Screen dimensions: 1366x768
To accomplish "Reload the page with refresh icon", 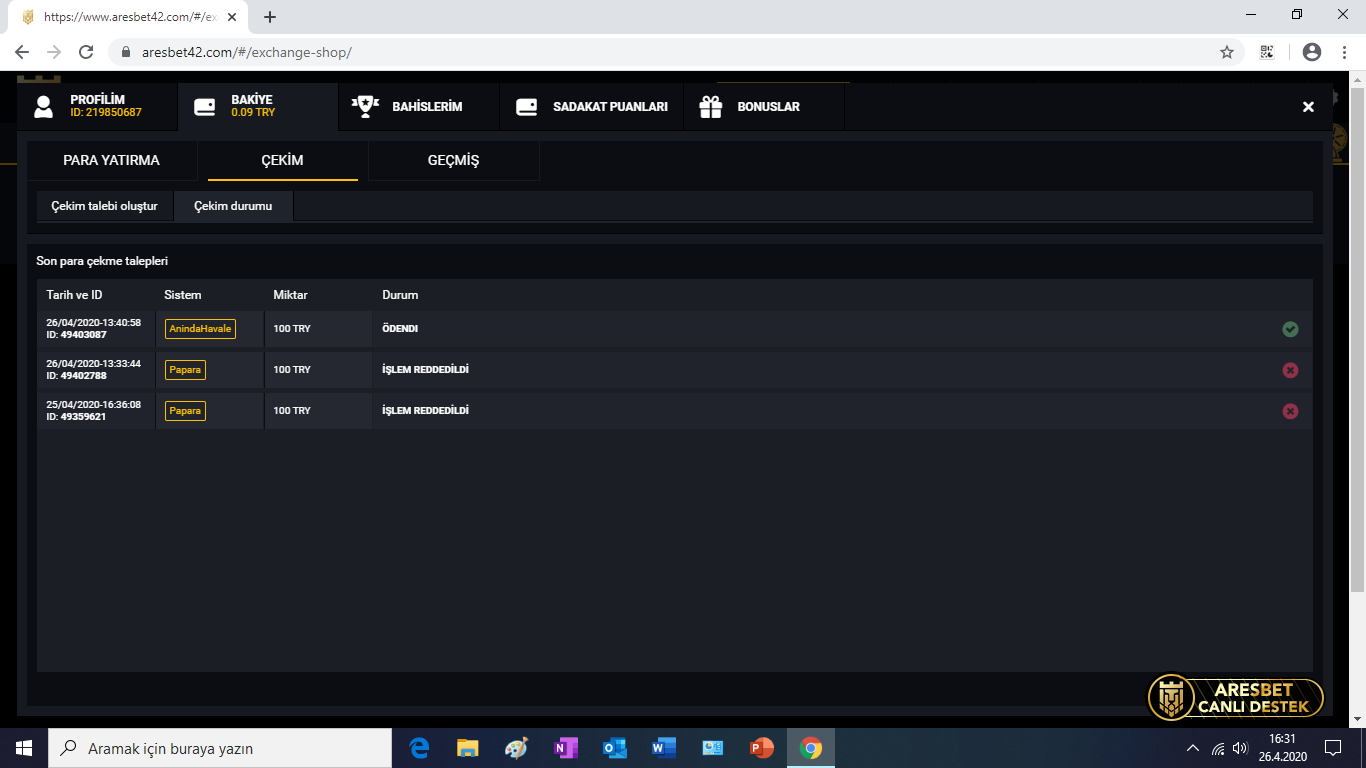I will click(86, 52).
